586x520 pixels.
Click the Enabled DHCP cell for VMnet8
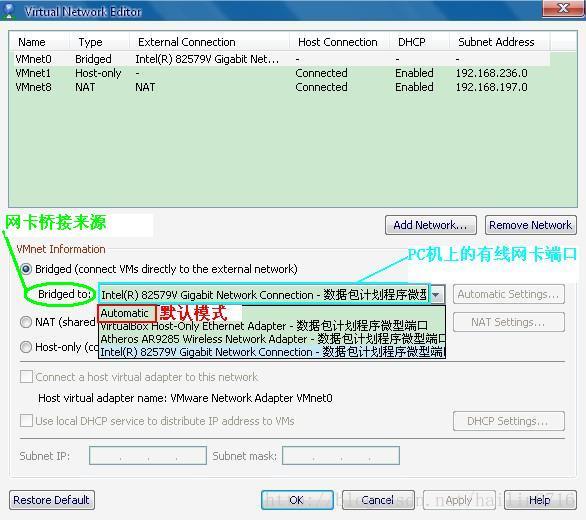[x=414, y=87]
